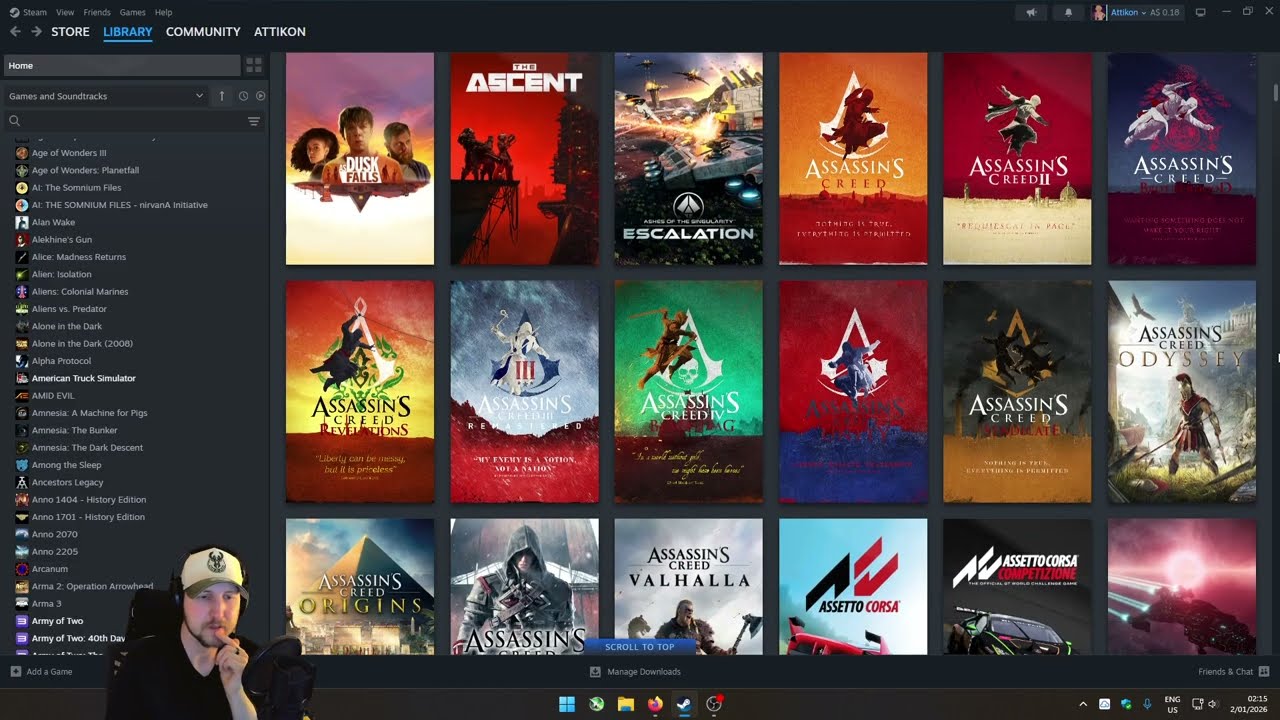Click the Alan Wake game icon

(22, 222)
